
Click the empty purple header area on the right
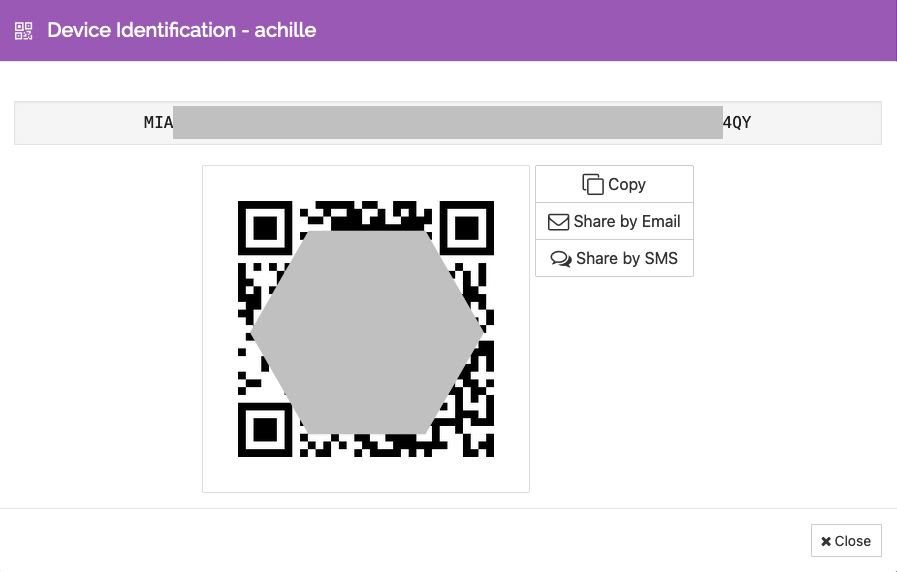pyautogui.click(x=700, y=30)
